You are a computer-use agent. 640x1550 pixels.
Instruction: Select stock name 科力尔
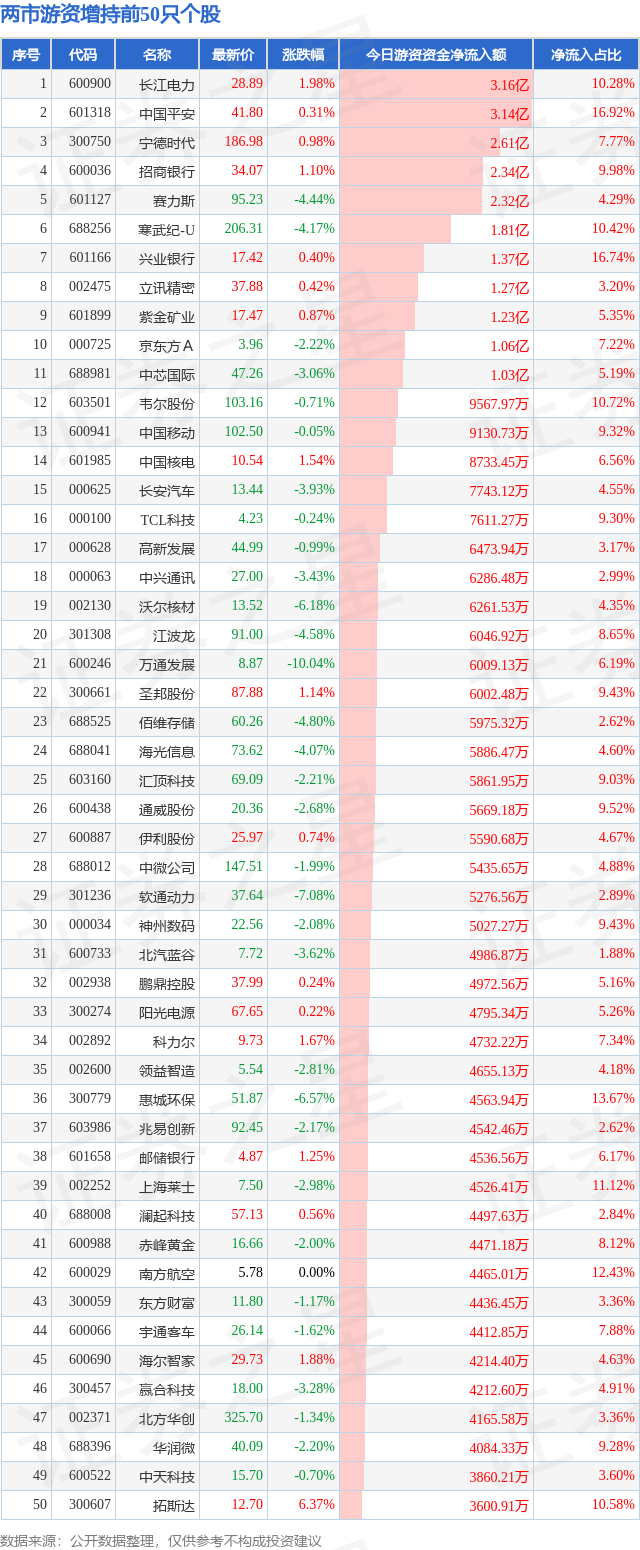[175, 1042]
